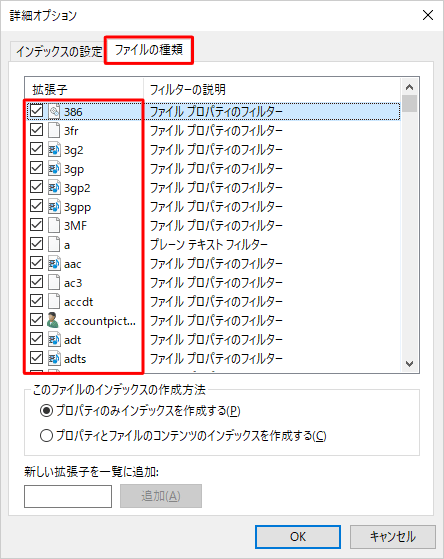Click the 3gpp media file icon

point(54,206)
